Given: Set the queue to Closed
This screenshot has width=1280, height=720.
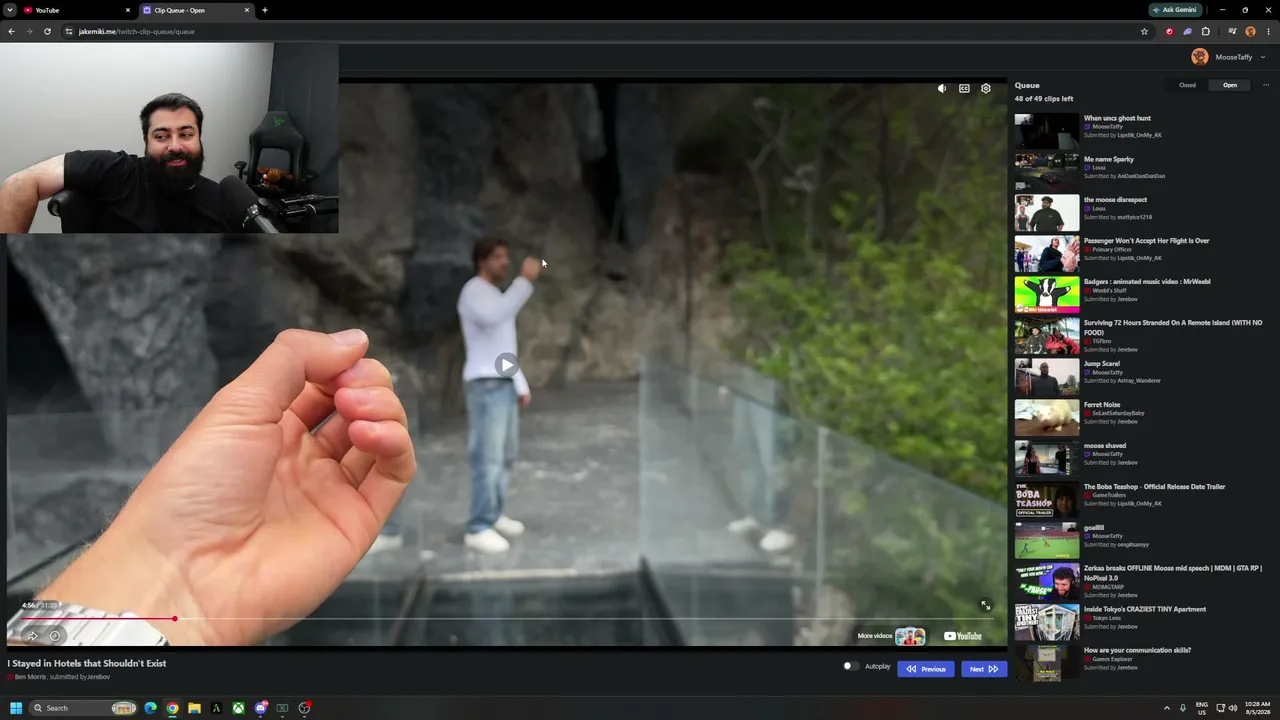Looking at the screenshot, I should coord(1187,85).
